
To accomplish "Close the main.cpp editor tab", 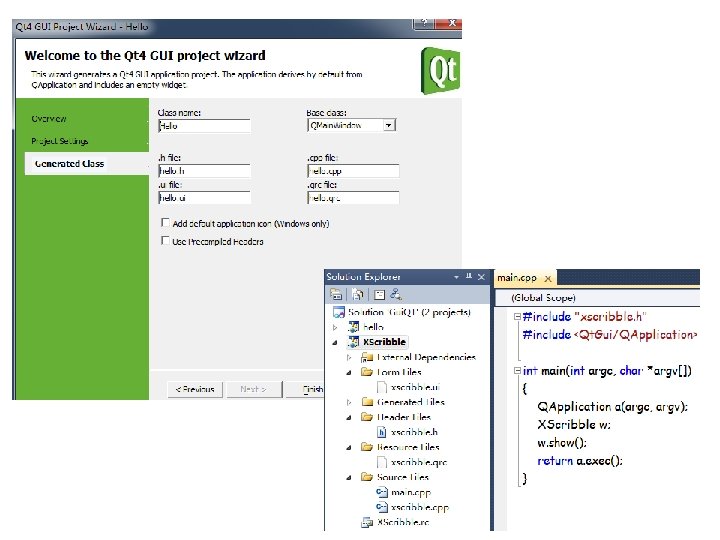I will [x=547, y=278].
